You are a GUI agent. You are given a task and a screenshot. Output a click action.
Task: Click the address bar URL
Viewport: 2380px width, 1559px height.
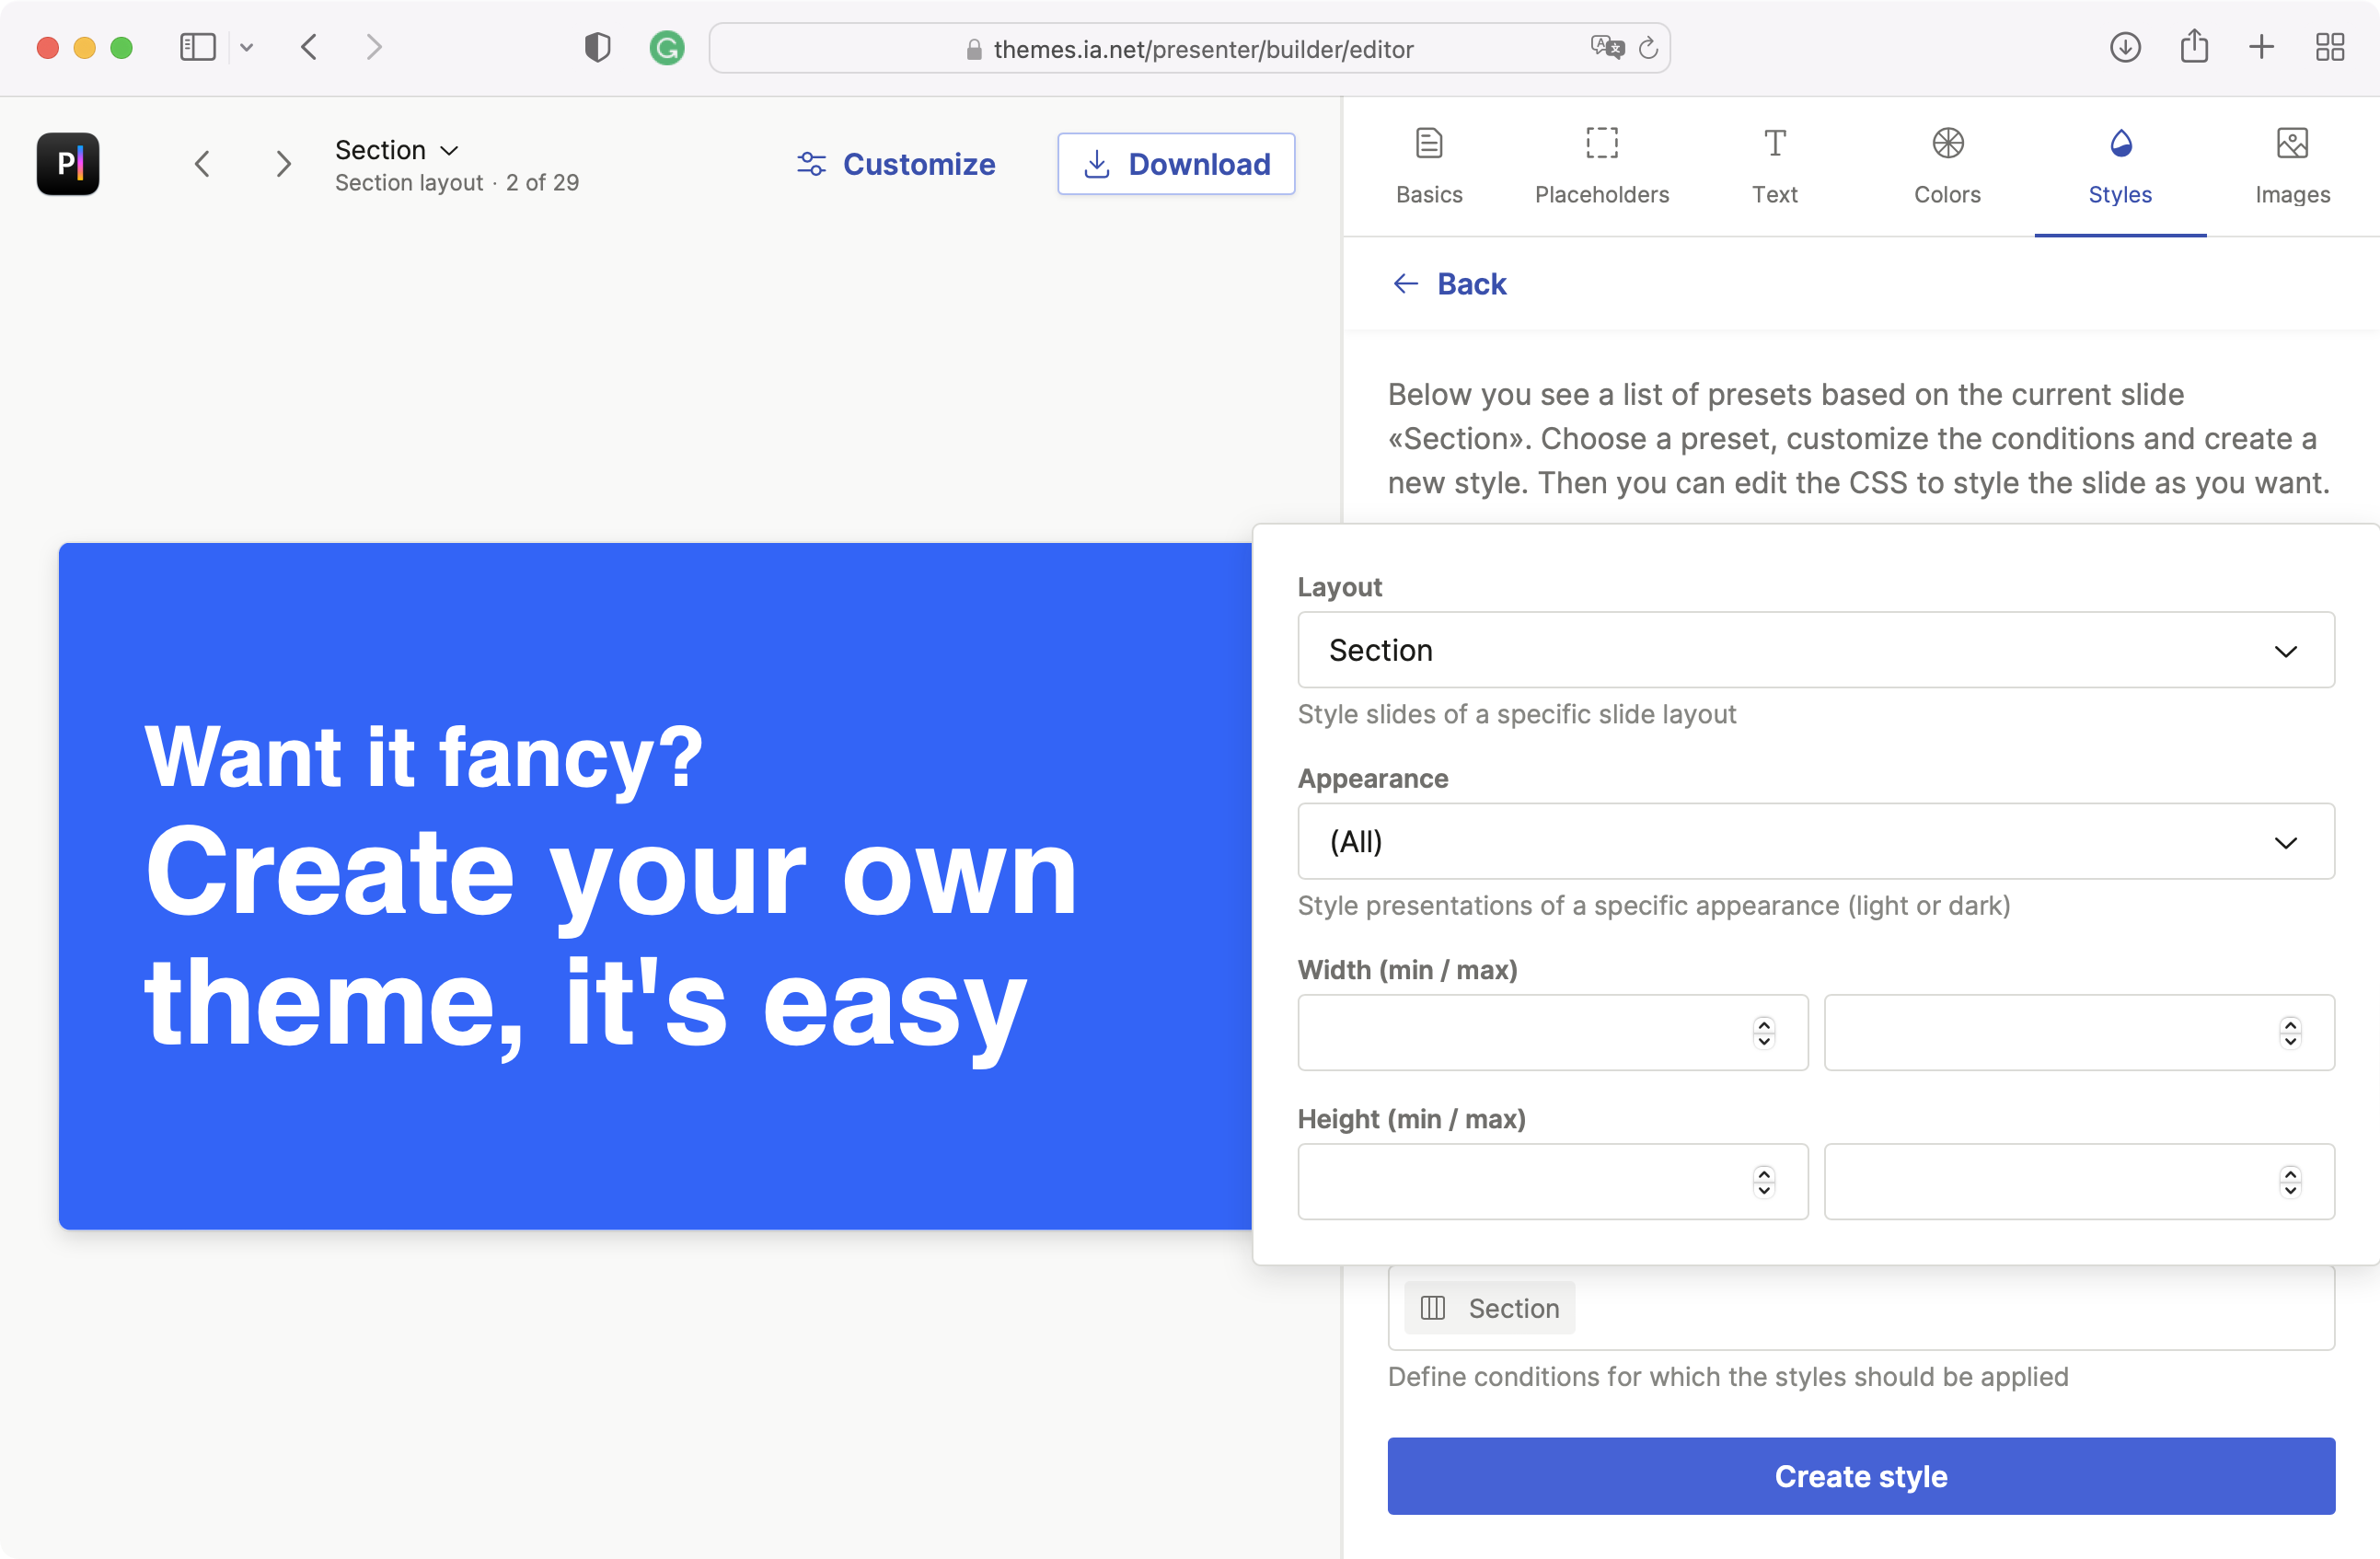coord(1203,49)
